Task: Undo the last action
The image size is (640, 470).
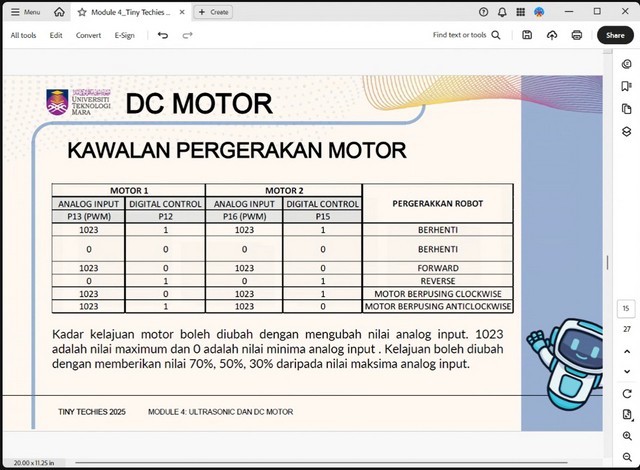Action: point(163,35)
